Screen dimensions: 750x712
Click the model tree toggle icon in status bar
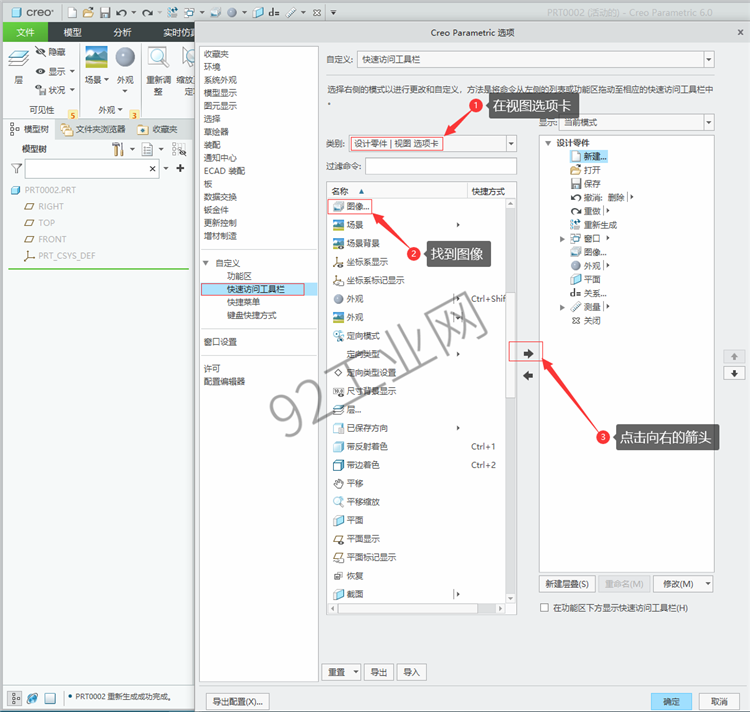(15, 698)
